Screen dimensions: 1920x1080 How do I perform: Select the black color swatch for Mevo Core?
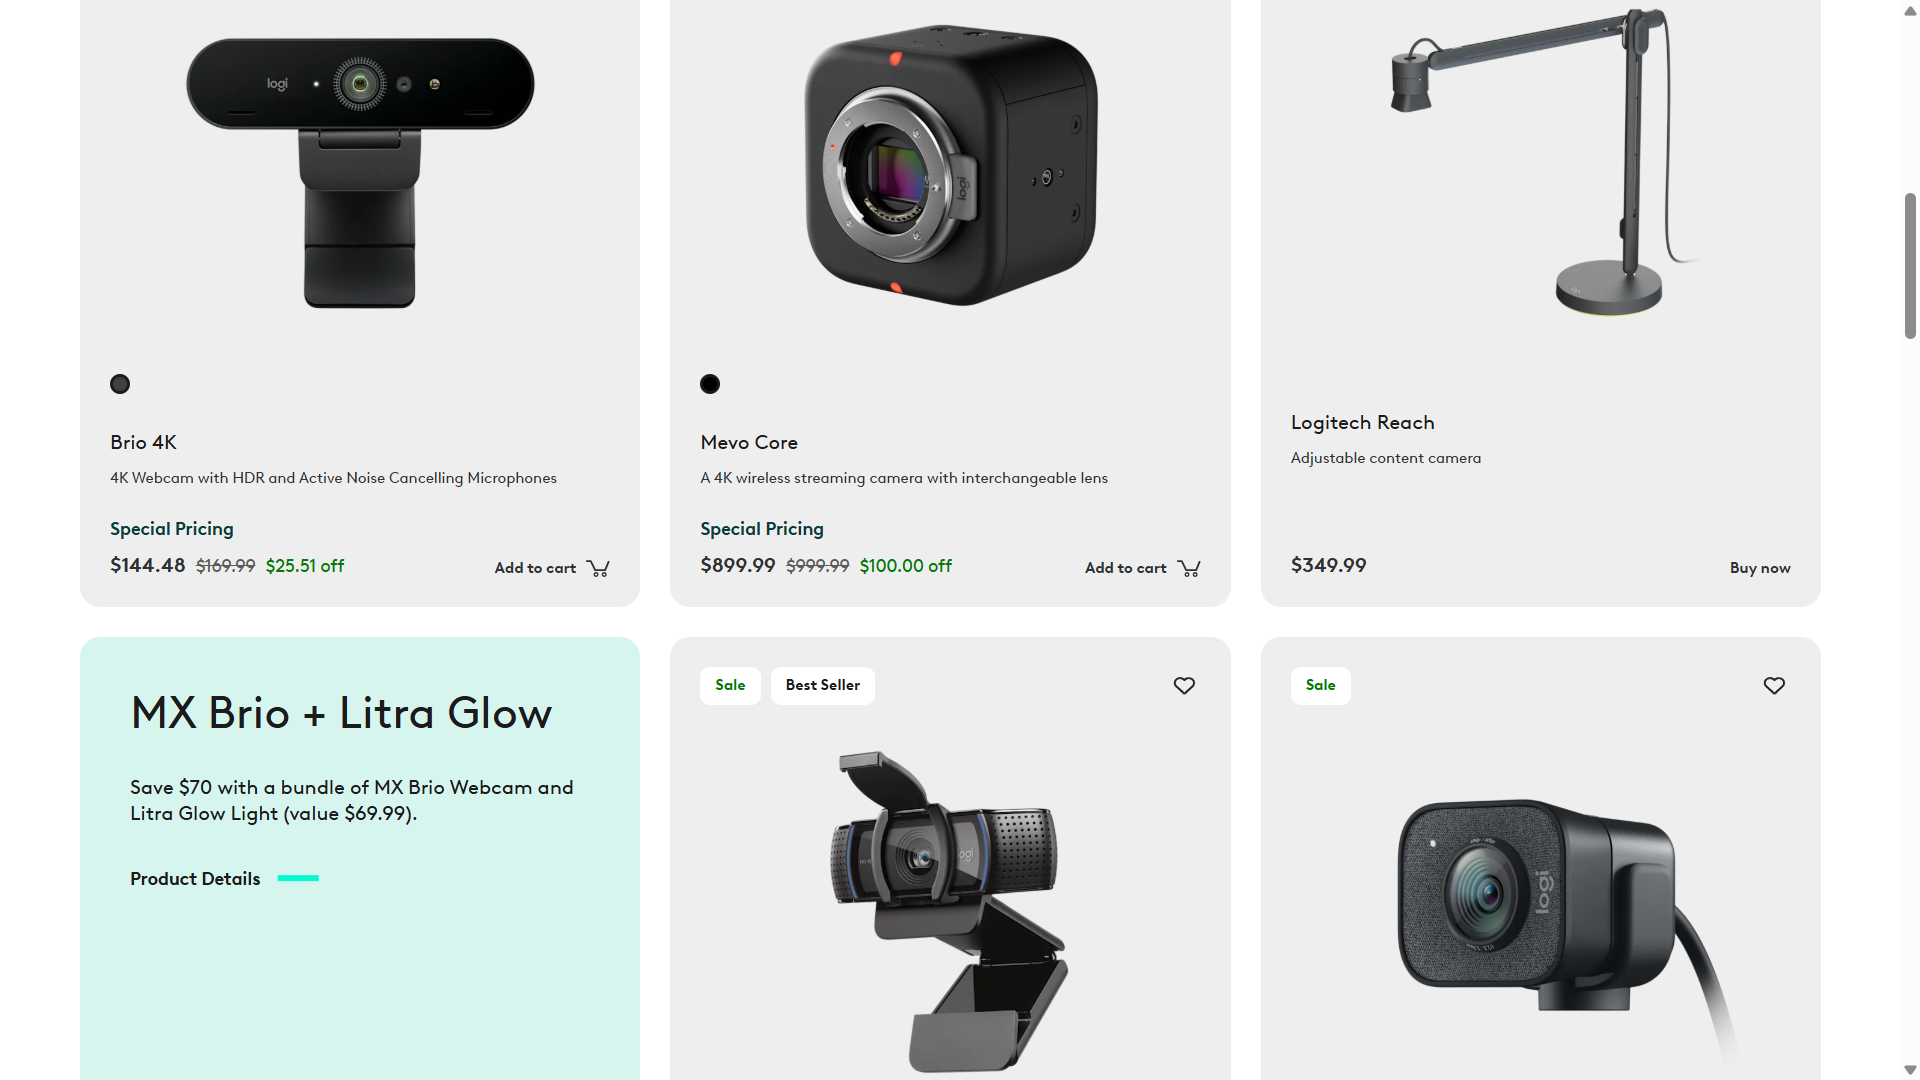click(x=710, y=384)
